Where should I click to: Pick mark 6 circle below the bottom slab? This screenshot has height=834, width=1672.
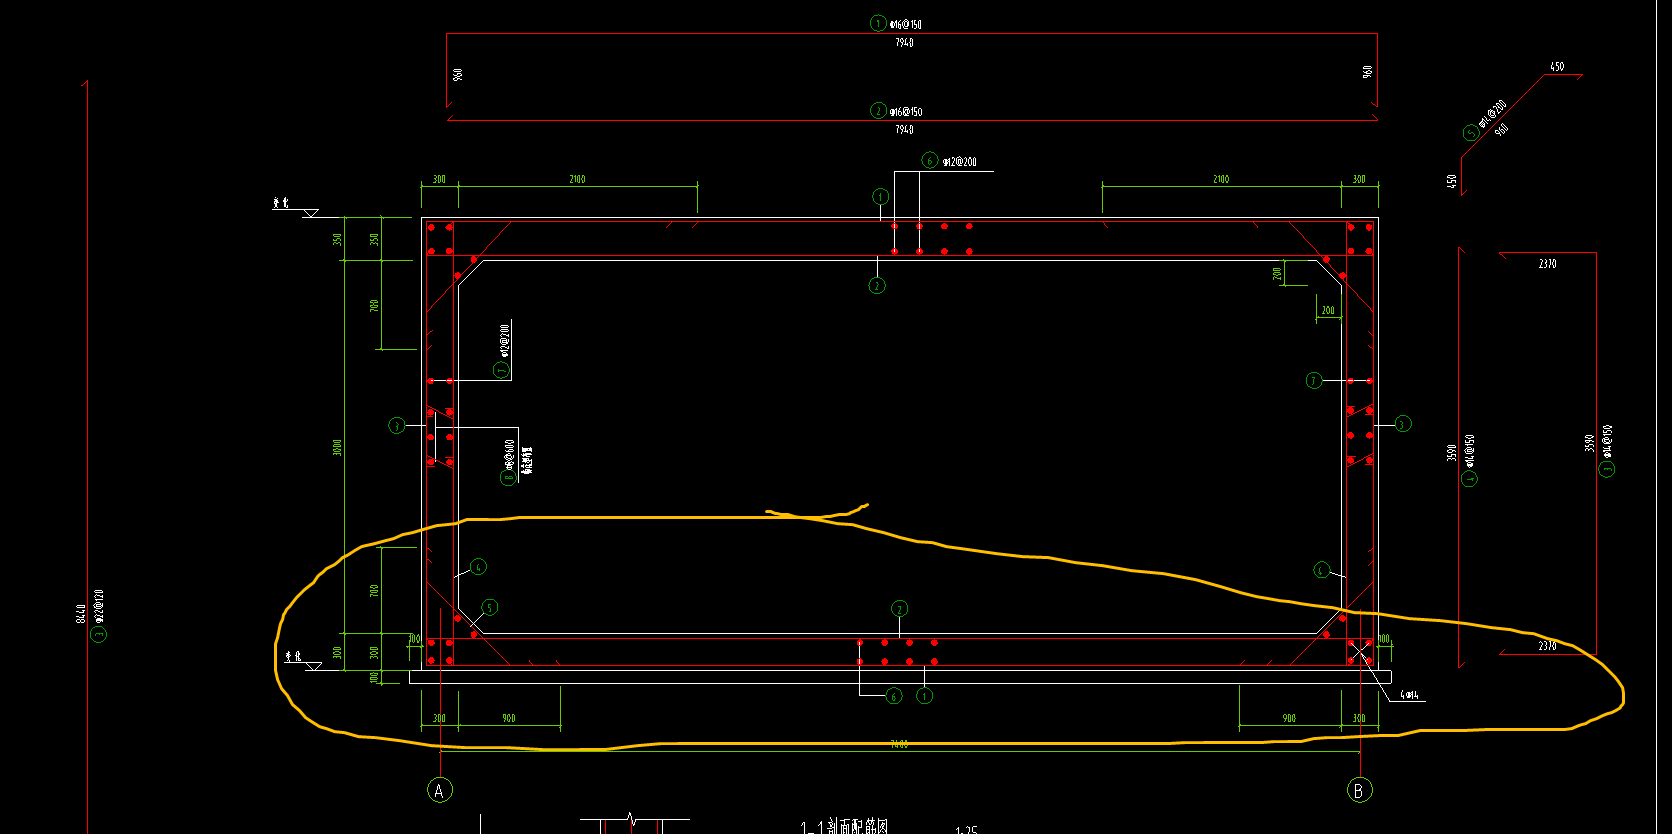click(x=894, y=696)
